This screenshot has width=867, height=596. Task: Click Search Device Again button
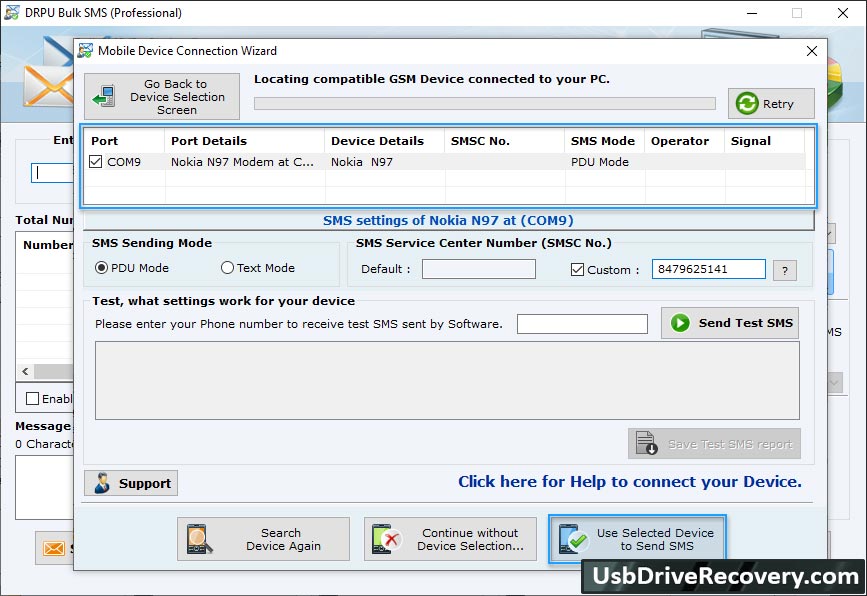coord(263,539)
